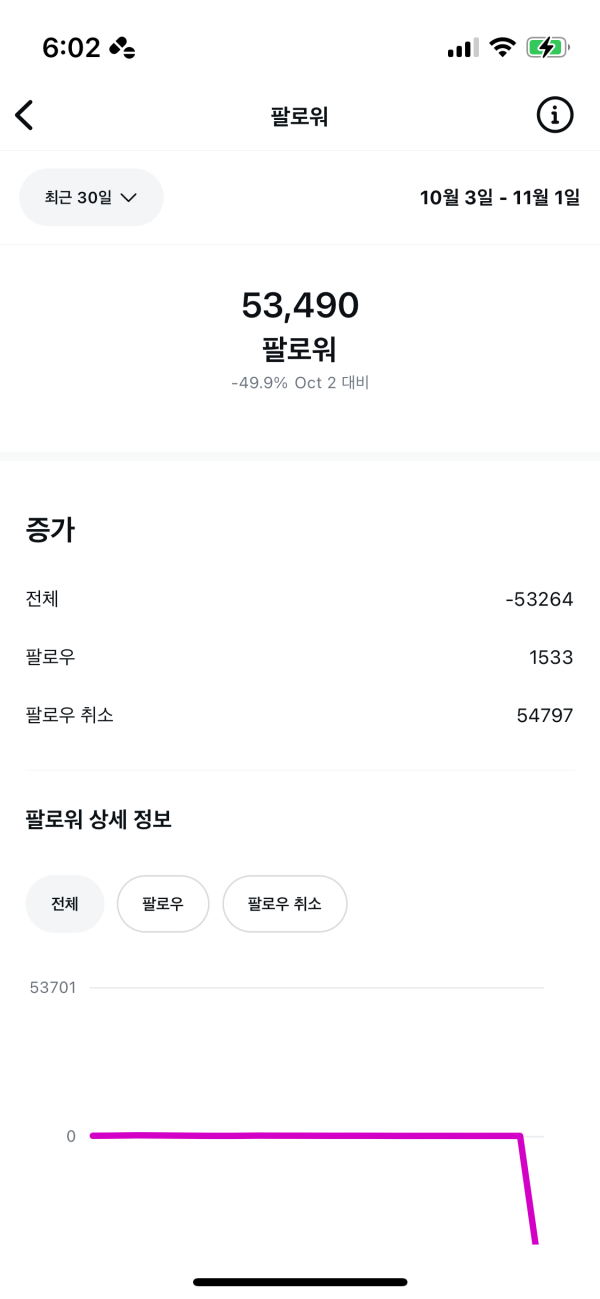Tap the 10월 3일 - 11월 1일 date range
Image resolution: width=600 pixels, height=1299 pixels.
tap(499, 197)
